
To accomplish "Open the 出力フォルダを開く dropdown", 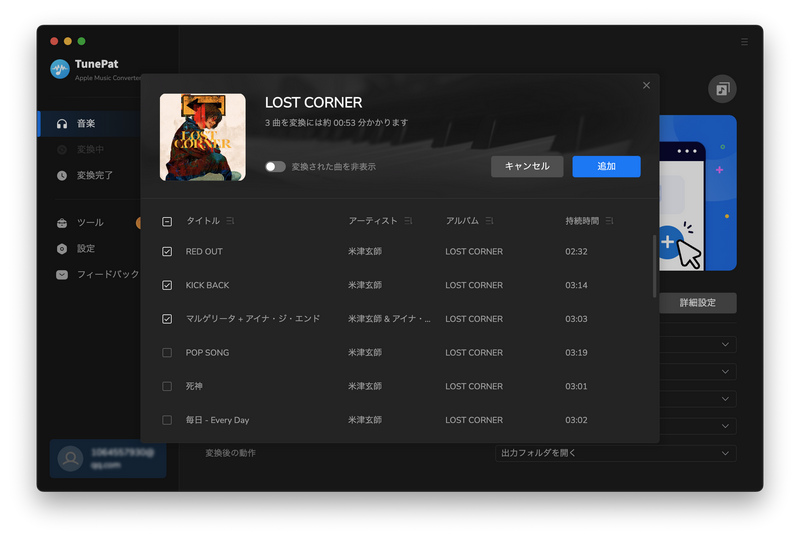I will [x=615, y=453].
